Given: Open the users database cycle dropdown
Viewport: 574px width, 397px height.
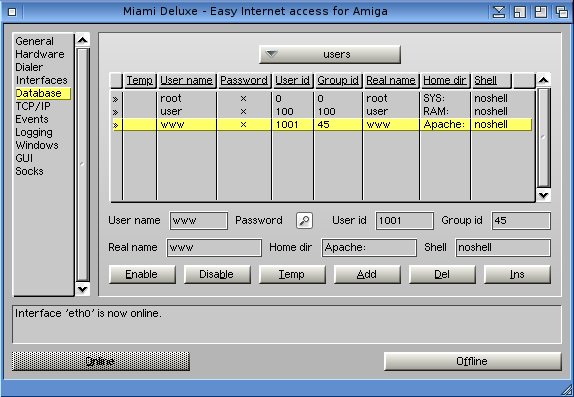Looking at the screenshot, I should [x=330, y=54].
